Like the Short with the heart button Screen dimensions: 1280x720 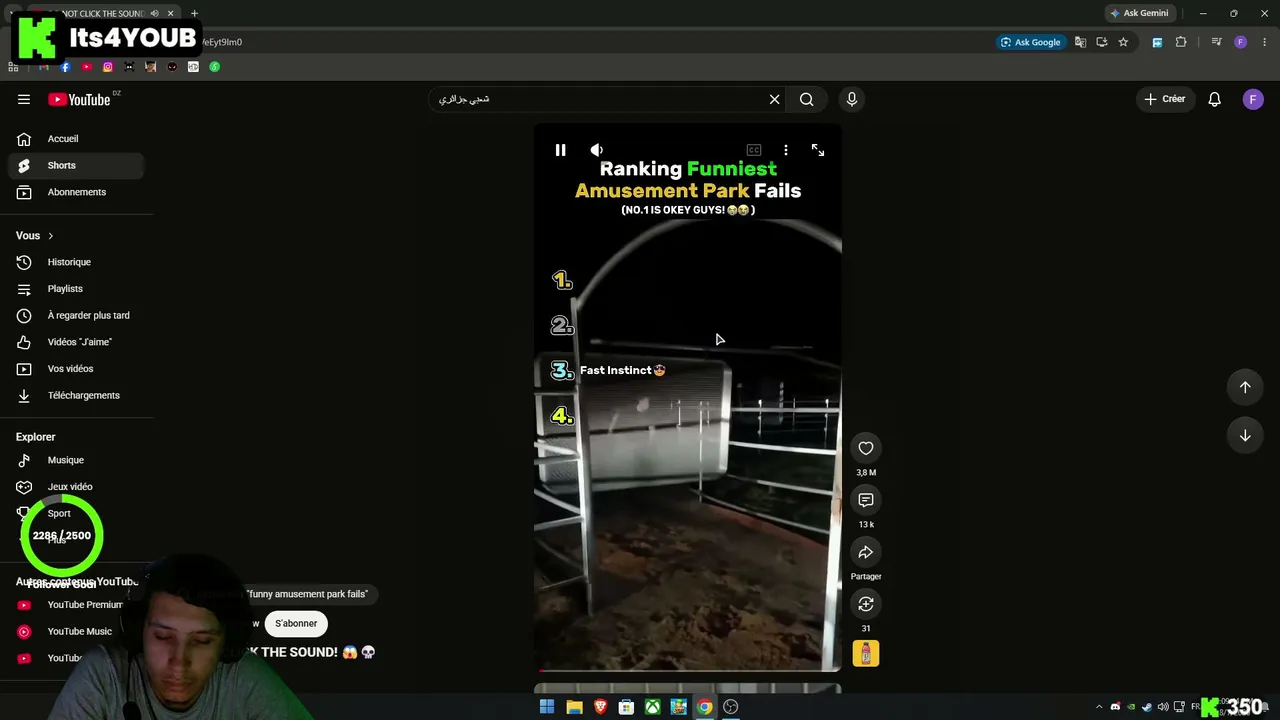(866, 448)
